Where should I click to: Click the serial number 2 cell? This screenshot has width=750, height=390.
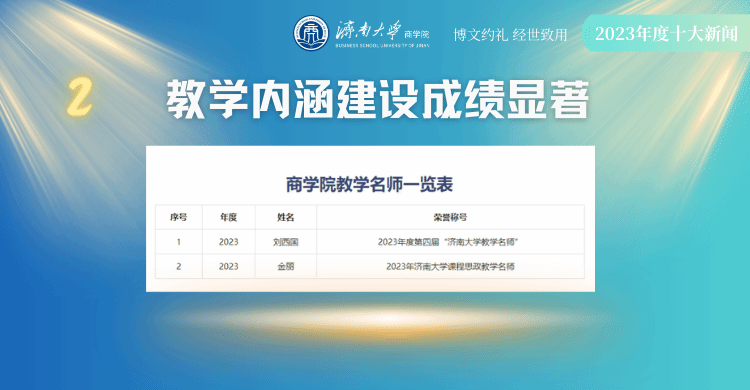click(178, 267)
